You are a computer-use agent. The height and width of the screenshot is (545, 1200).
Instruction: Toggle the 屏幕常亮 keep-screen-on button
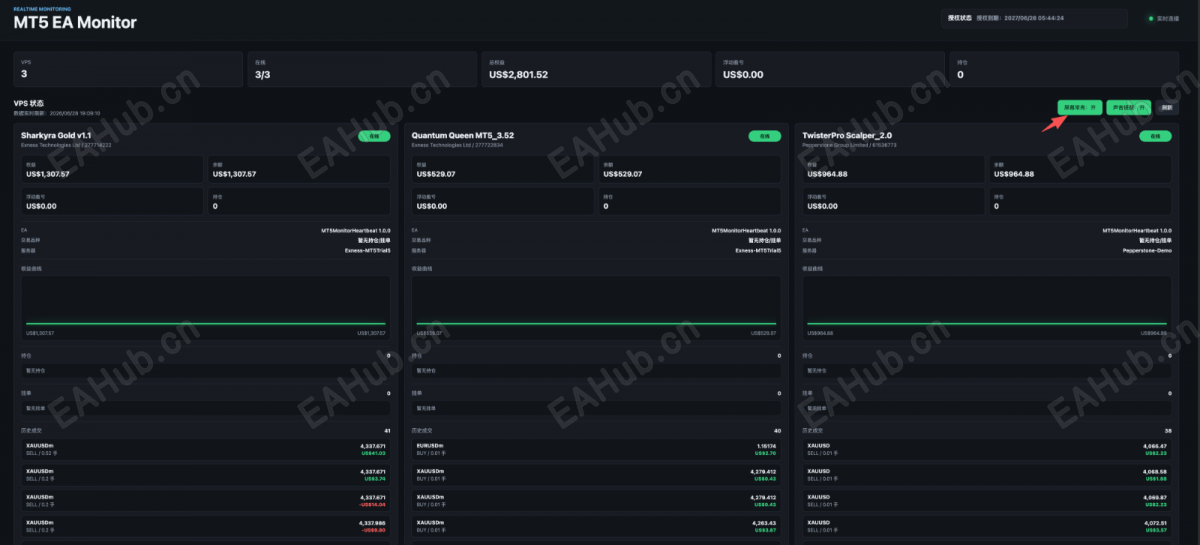[1080, 107]
